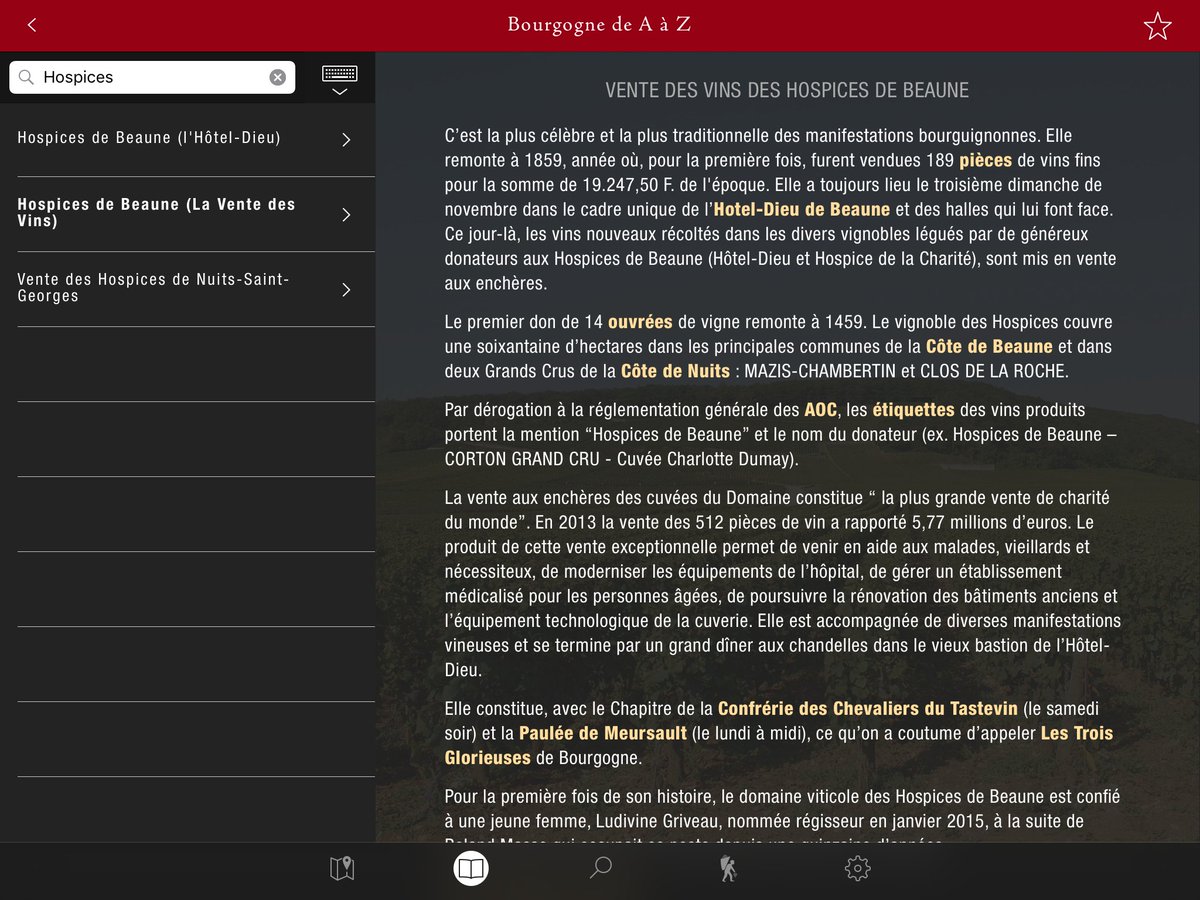Select the open book glossary icon
The width and height of the screenshot is (1200, 900).
(470, 868)
